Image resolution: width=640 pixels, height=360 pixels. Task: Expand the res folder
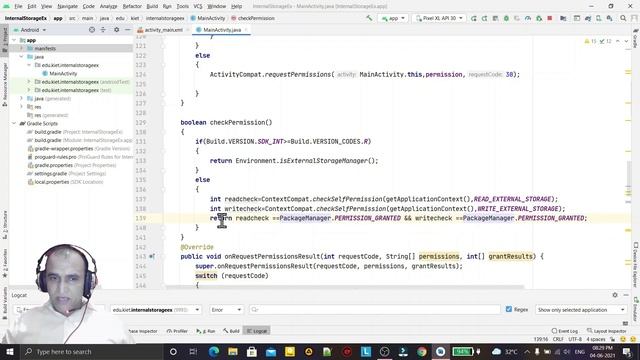coord(22,107)
